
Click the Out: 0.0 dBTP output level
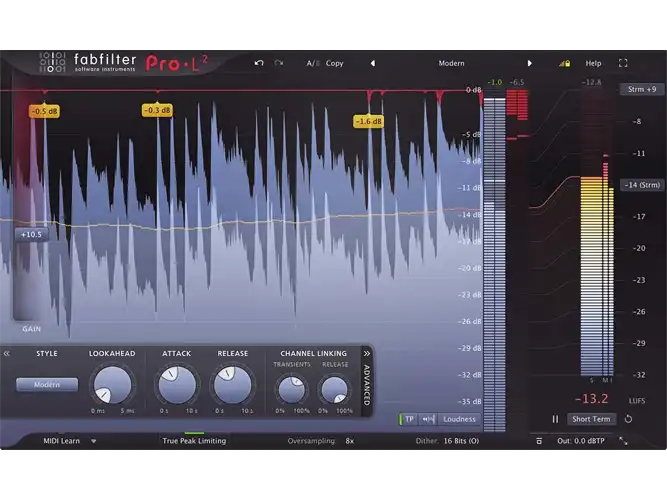[x=581, y=441]
